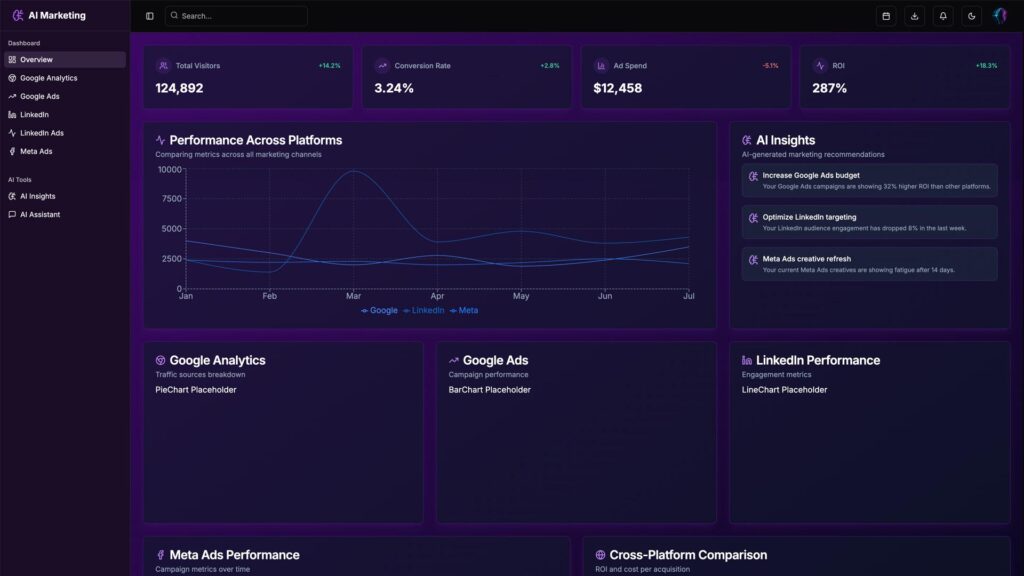
Task: Toggle the LinkedIn series in the chart legend
Action: (424, 310)
